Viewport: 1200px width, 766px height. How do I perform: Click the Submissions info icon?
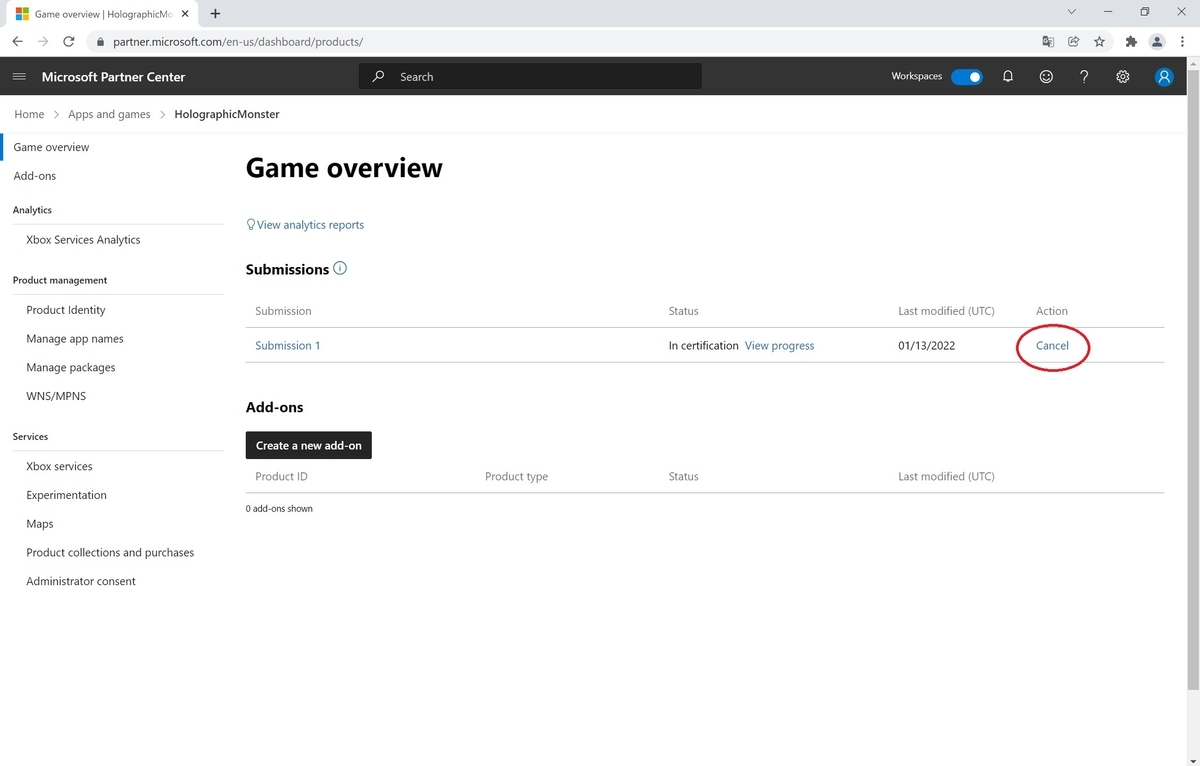click(x=340, y=268)
